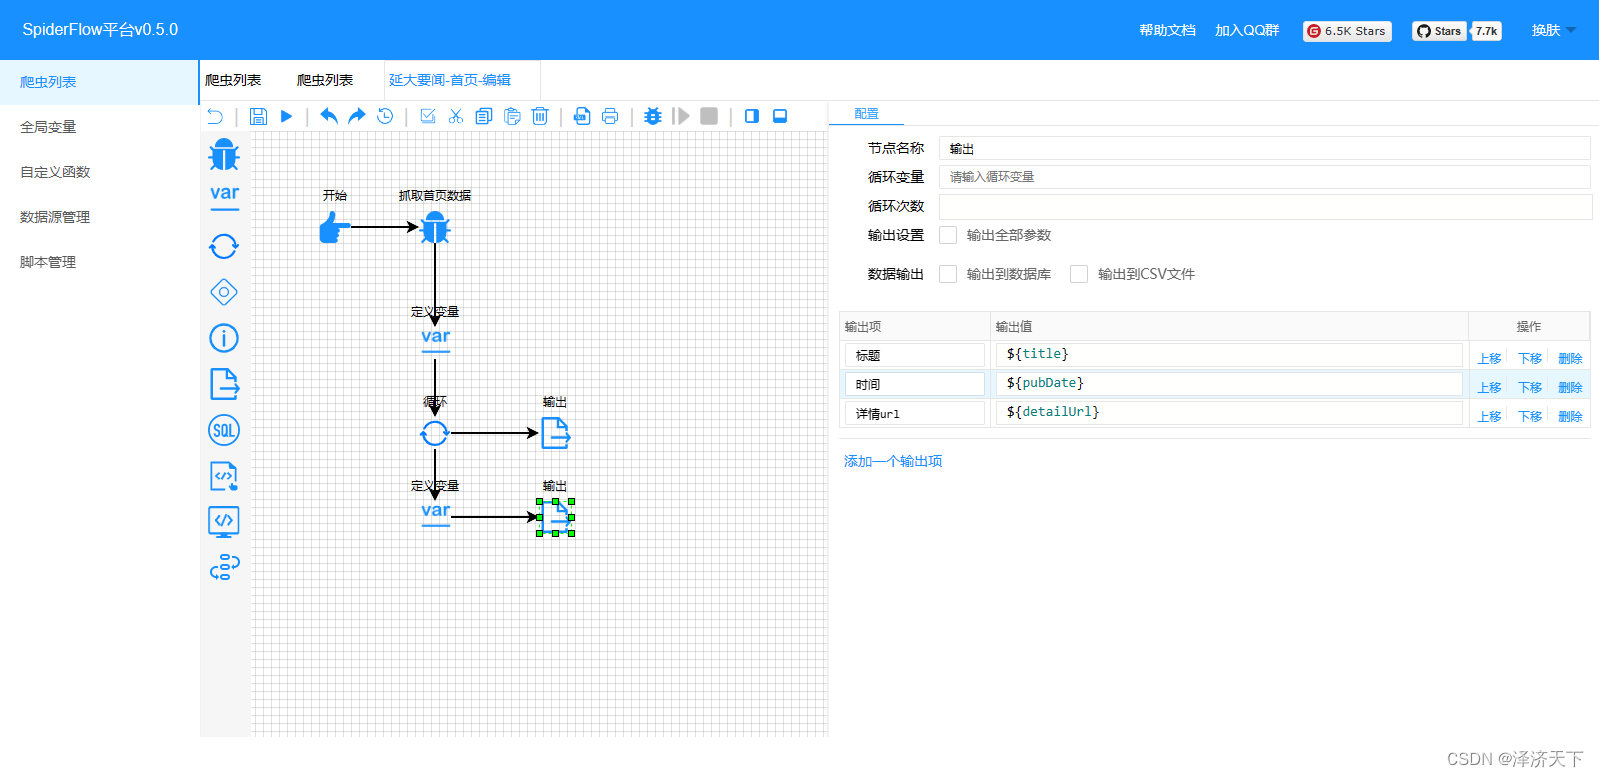This screenshot has width=1599, height=777.
Task: Open the XML file view icon
Action: pyautogui.click(x=582, y=116)
